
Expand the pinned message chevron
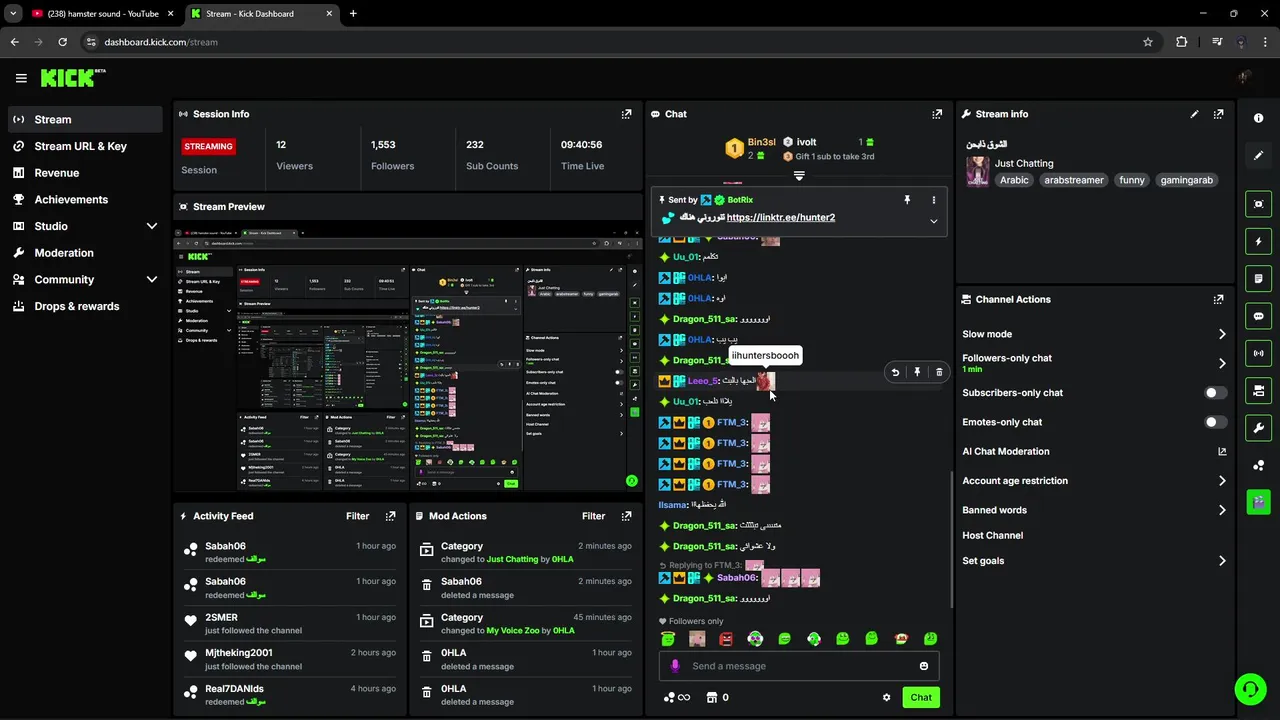(933, 221)
